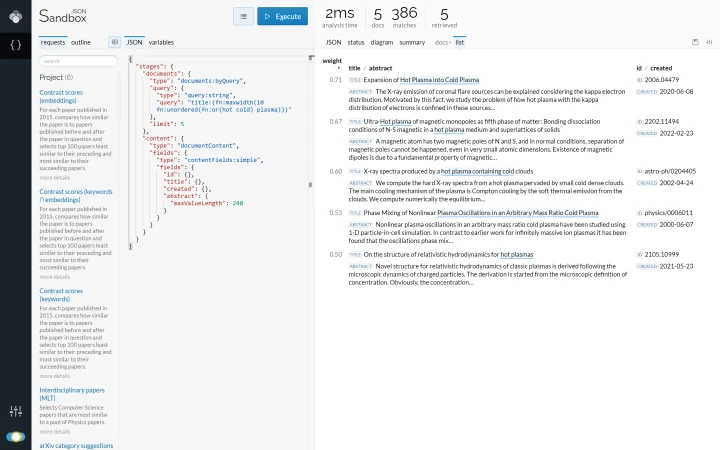Open the JSON sandbox braces icon
This screenshot has width=720, height=450.
tap(16, 45)
